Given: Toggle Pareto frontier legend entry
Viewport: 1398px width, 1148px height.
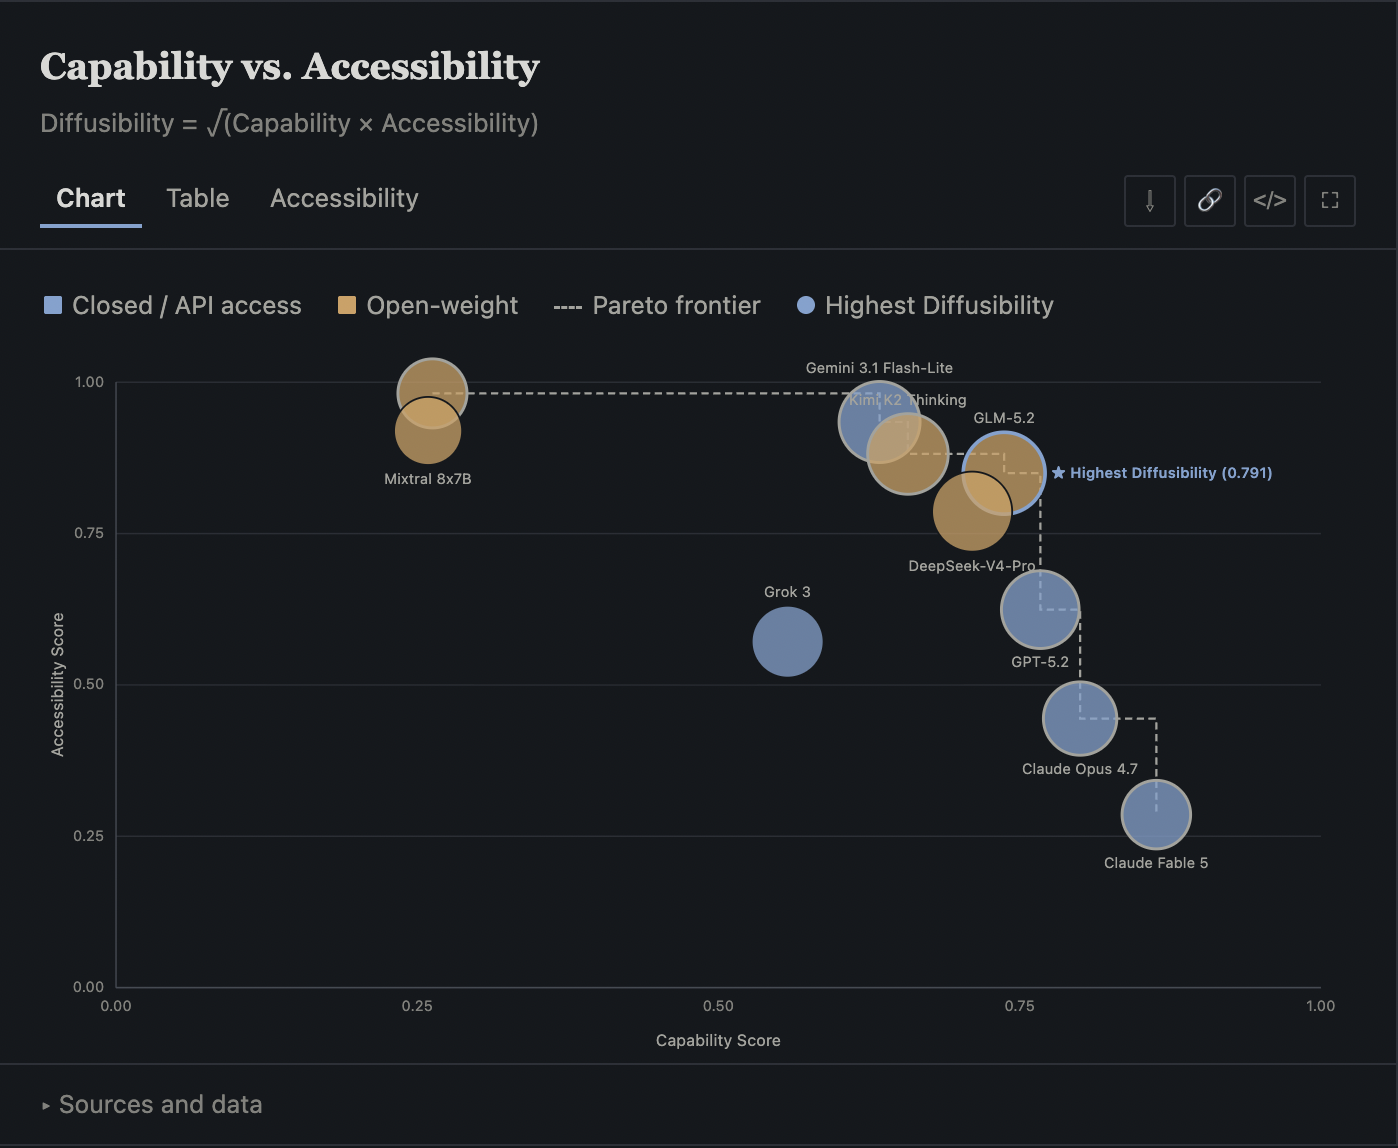Looking at the screenshot, I should point(657,306).
